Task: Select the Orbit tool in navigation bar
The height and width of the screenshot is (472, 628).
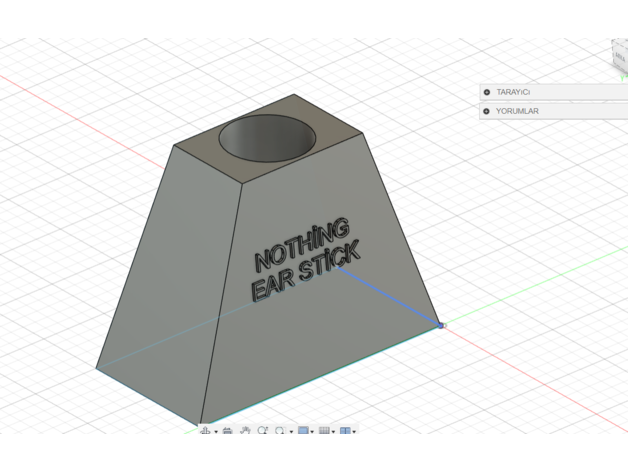Action: pos(206,431)
